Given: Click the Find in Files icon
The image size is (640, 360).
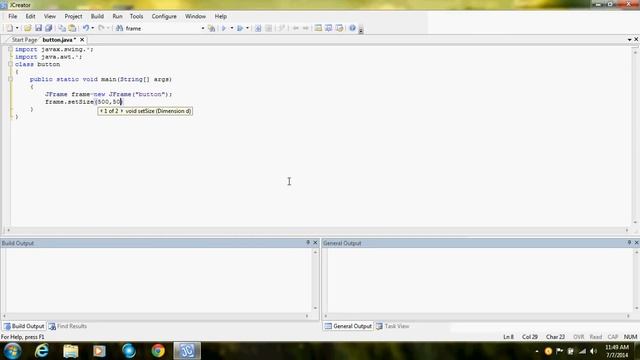Looking at the screenshot, I should pos(211,28).
